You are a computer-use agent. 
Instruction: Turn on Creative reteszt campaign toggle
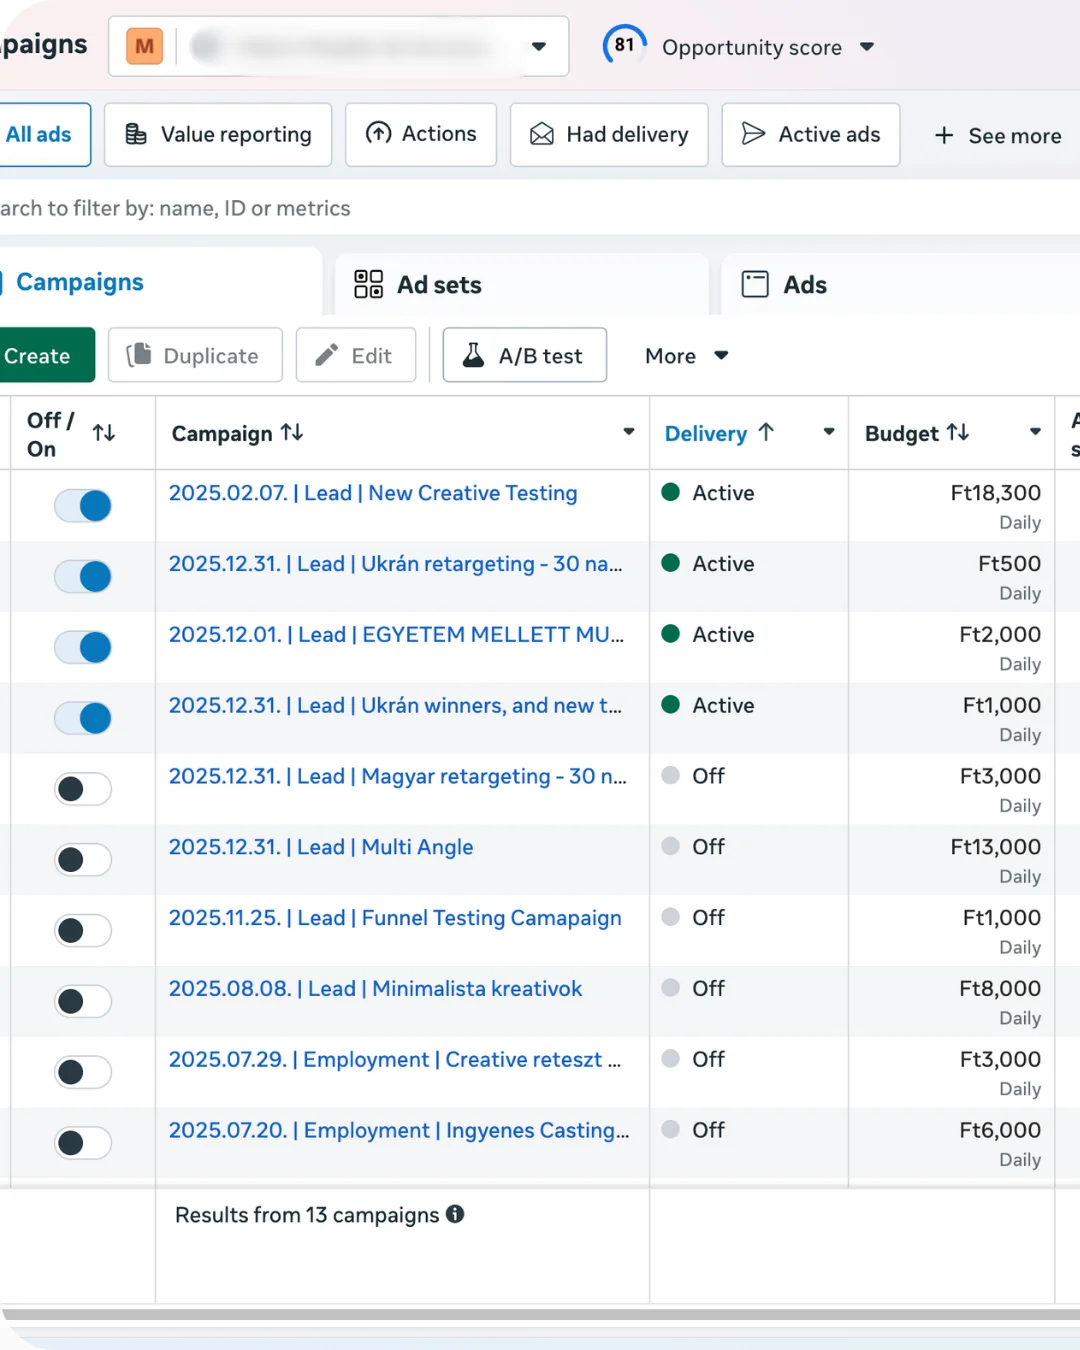point(83,1072)
